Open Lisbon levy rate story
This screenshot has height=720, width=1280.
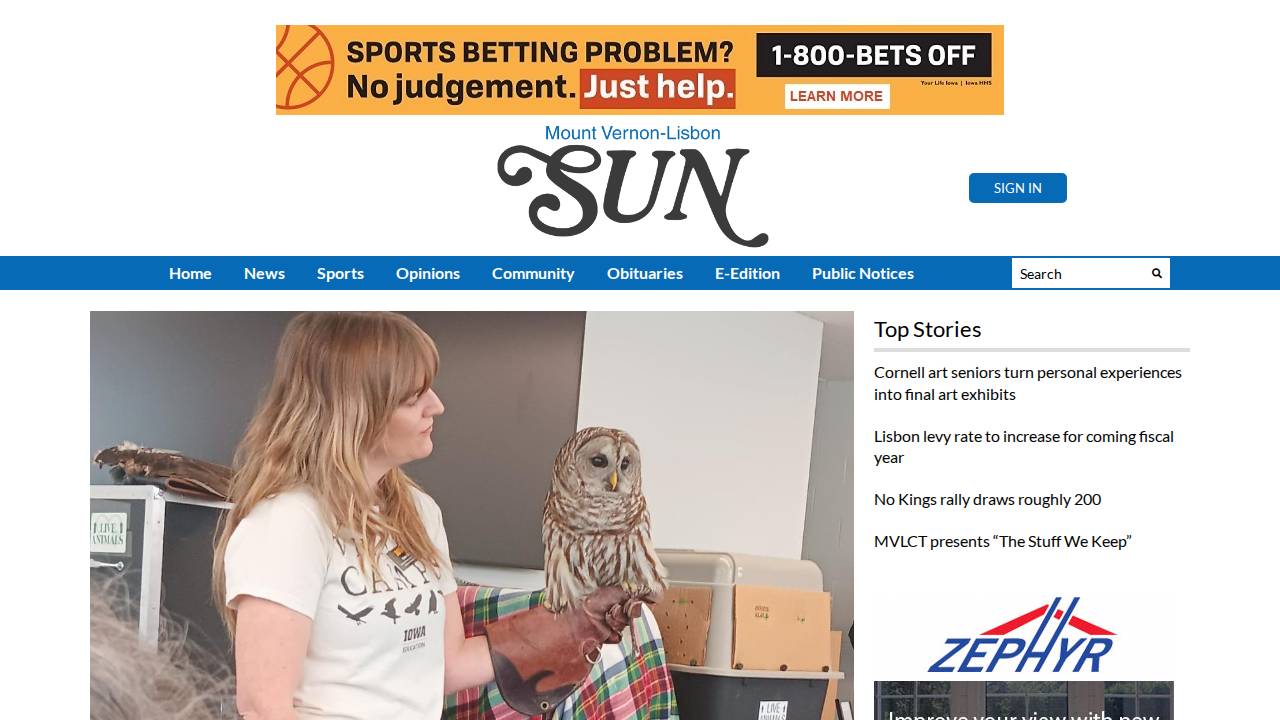1024,447
